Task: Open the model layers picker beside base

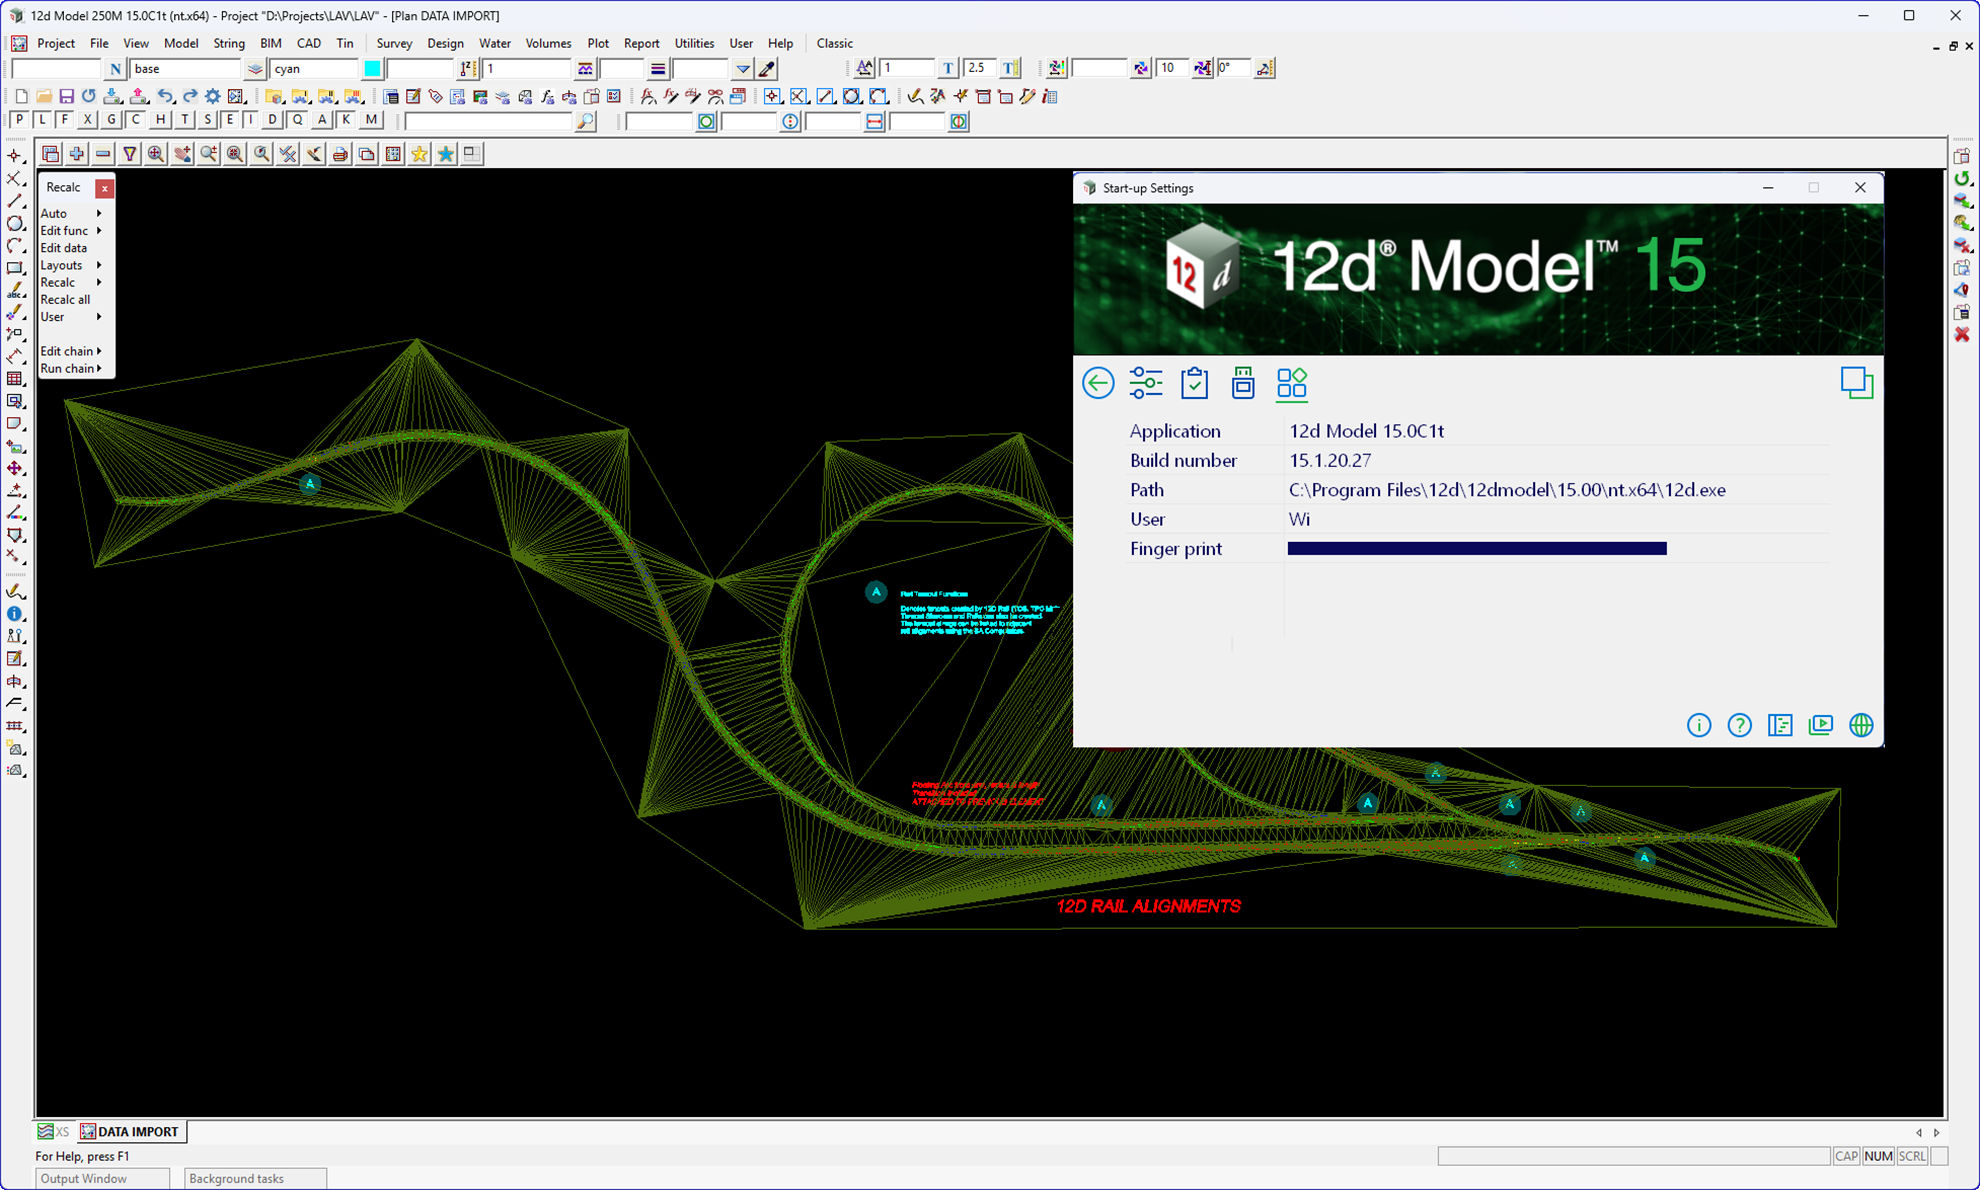Action: [255, 68]
